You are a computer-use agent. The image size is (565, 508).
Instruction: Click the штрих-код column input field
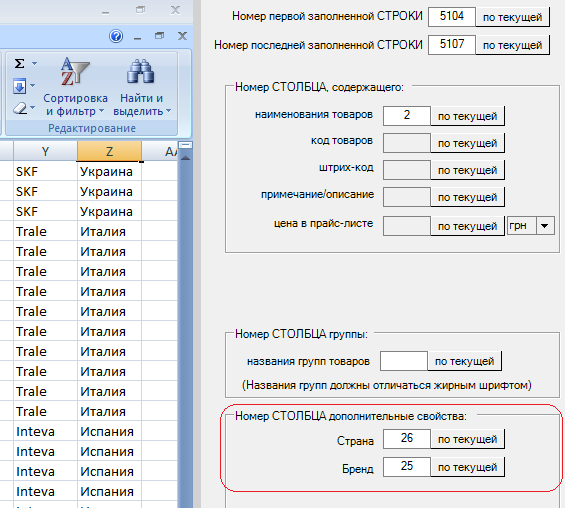pyautogui.click(x=406, y=170)
